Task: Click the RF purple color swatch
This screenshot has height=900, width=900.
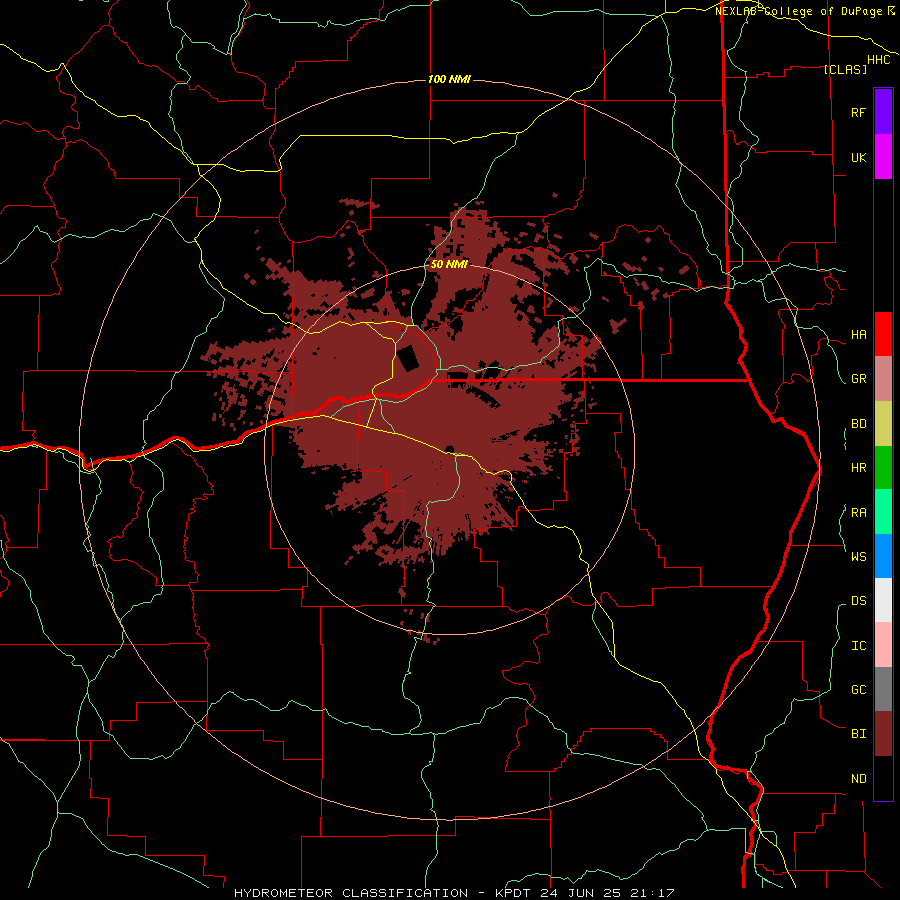Action: pyautogui.click(x=883, y=112)
